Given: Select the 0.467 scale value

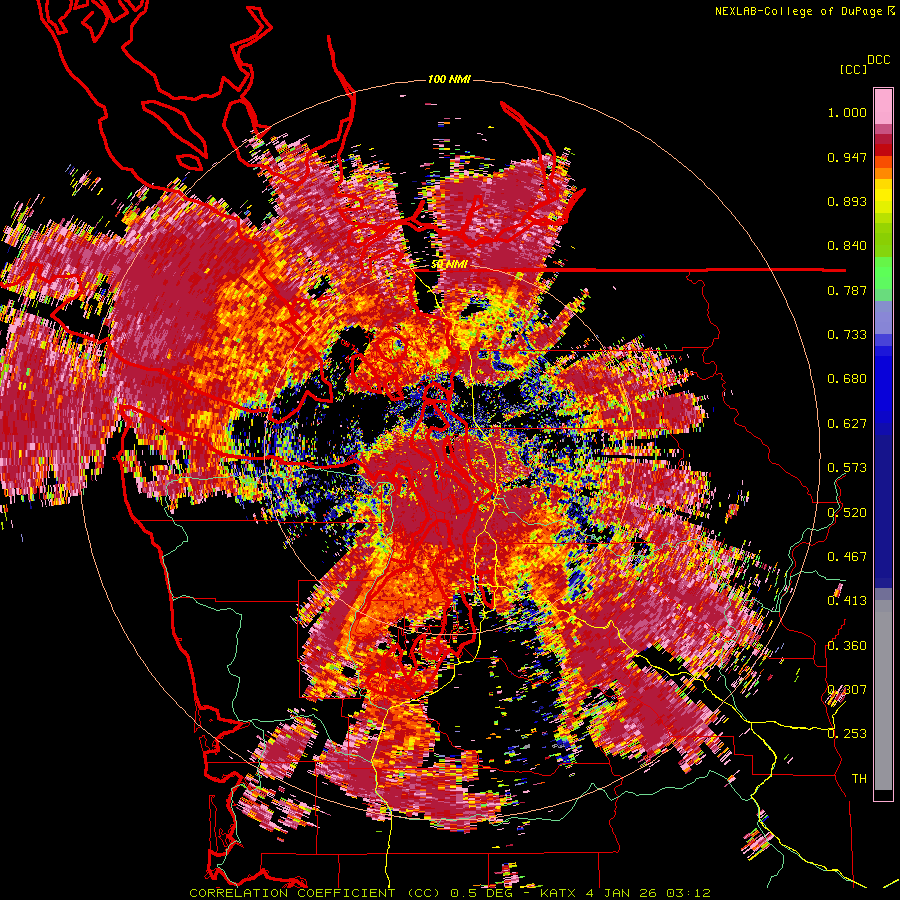Looking at the screenshot, I should 847,557.
